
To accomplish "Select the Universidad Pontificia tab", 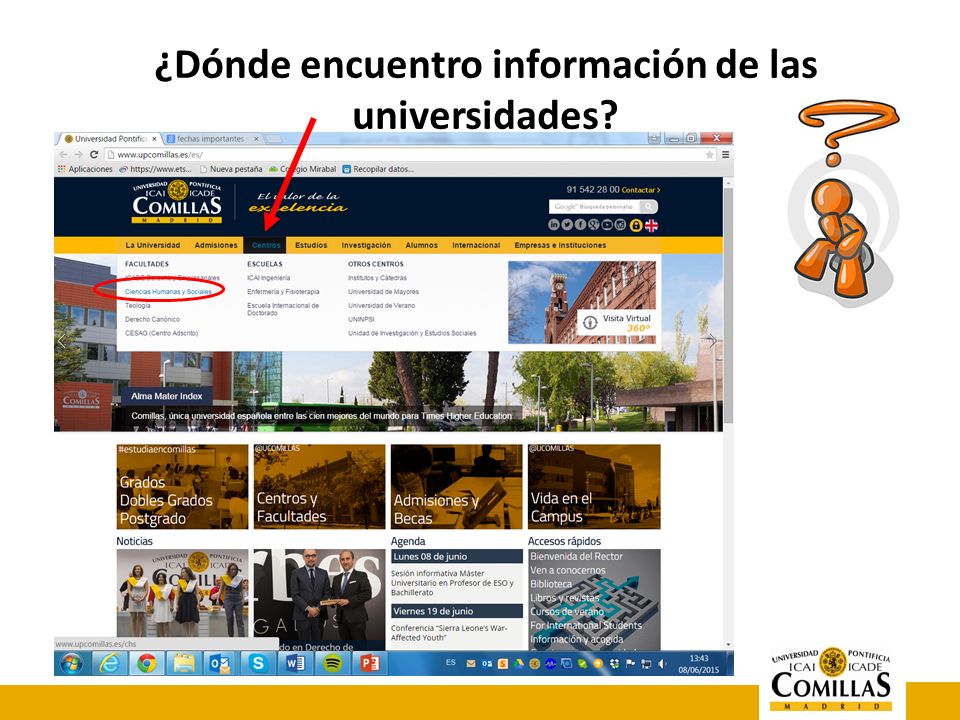I will [110, 139].
